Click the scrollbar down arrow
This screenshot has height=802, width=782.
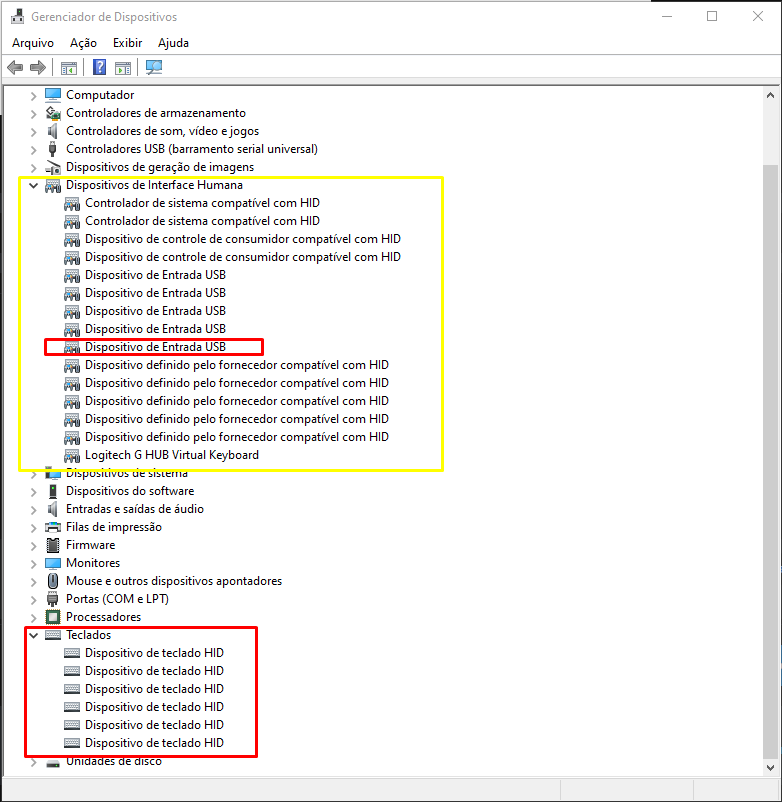coord(770,767)
